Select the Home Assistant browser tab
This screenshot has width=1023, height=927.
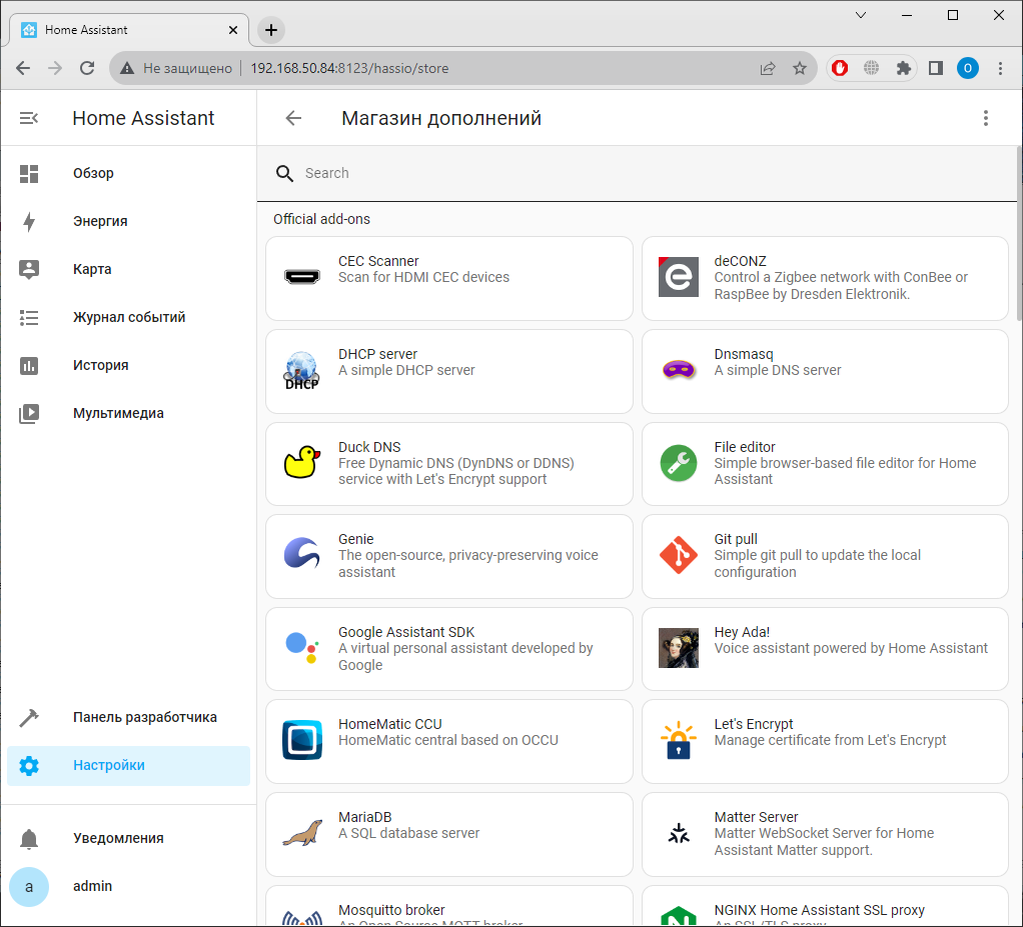(x=129, y=30)
